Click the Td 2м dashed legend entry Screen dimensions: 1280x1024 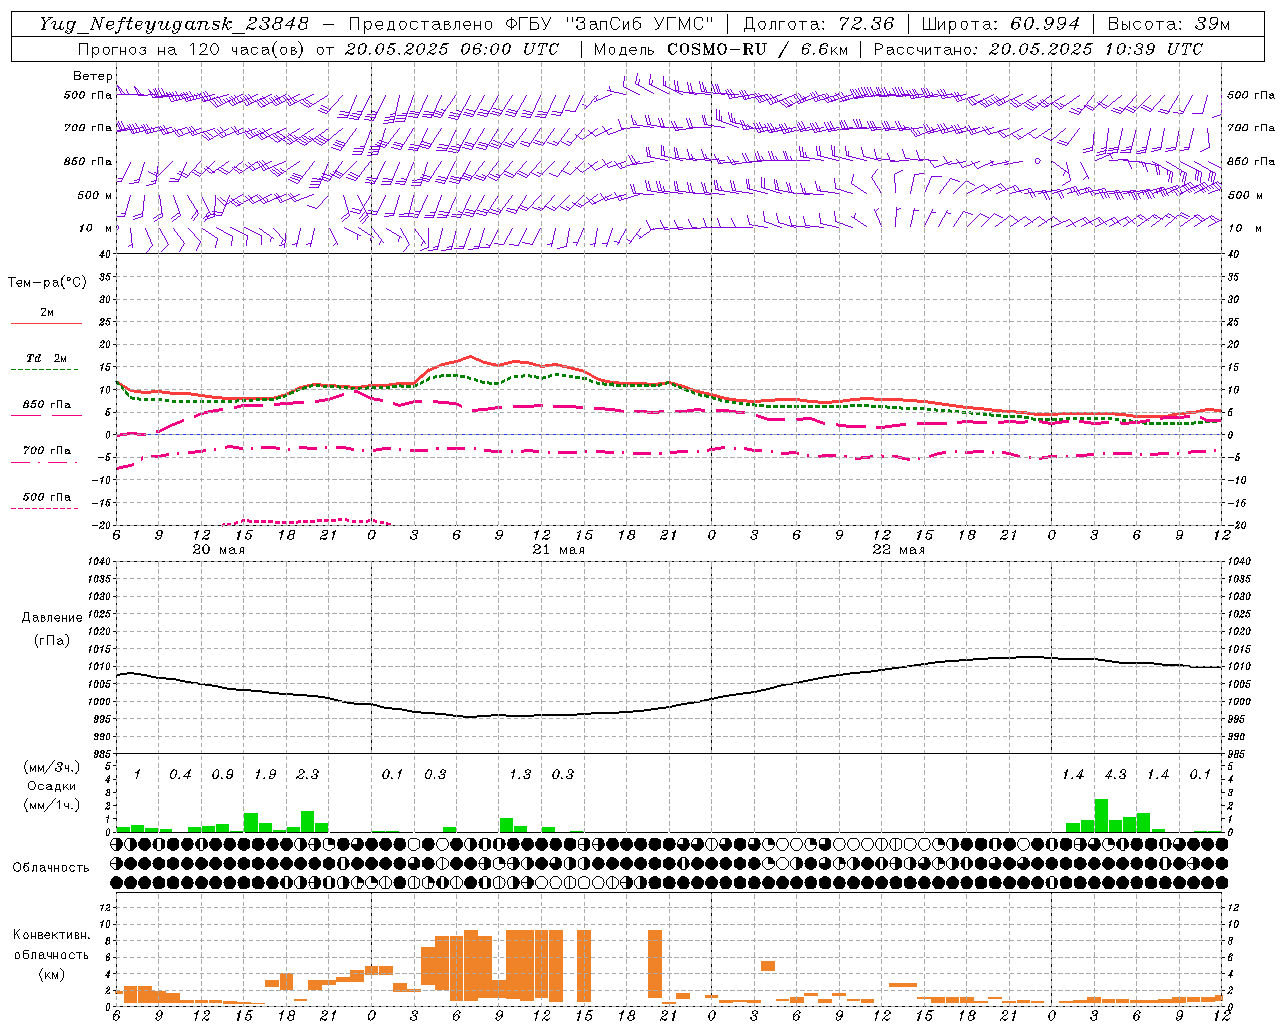pos(47,362)
